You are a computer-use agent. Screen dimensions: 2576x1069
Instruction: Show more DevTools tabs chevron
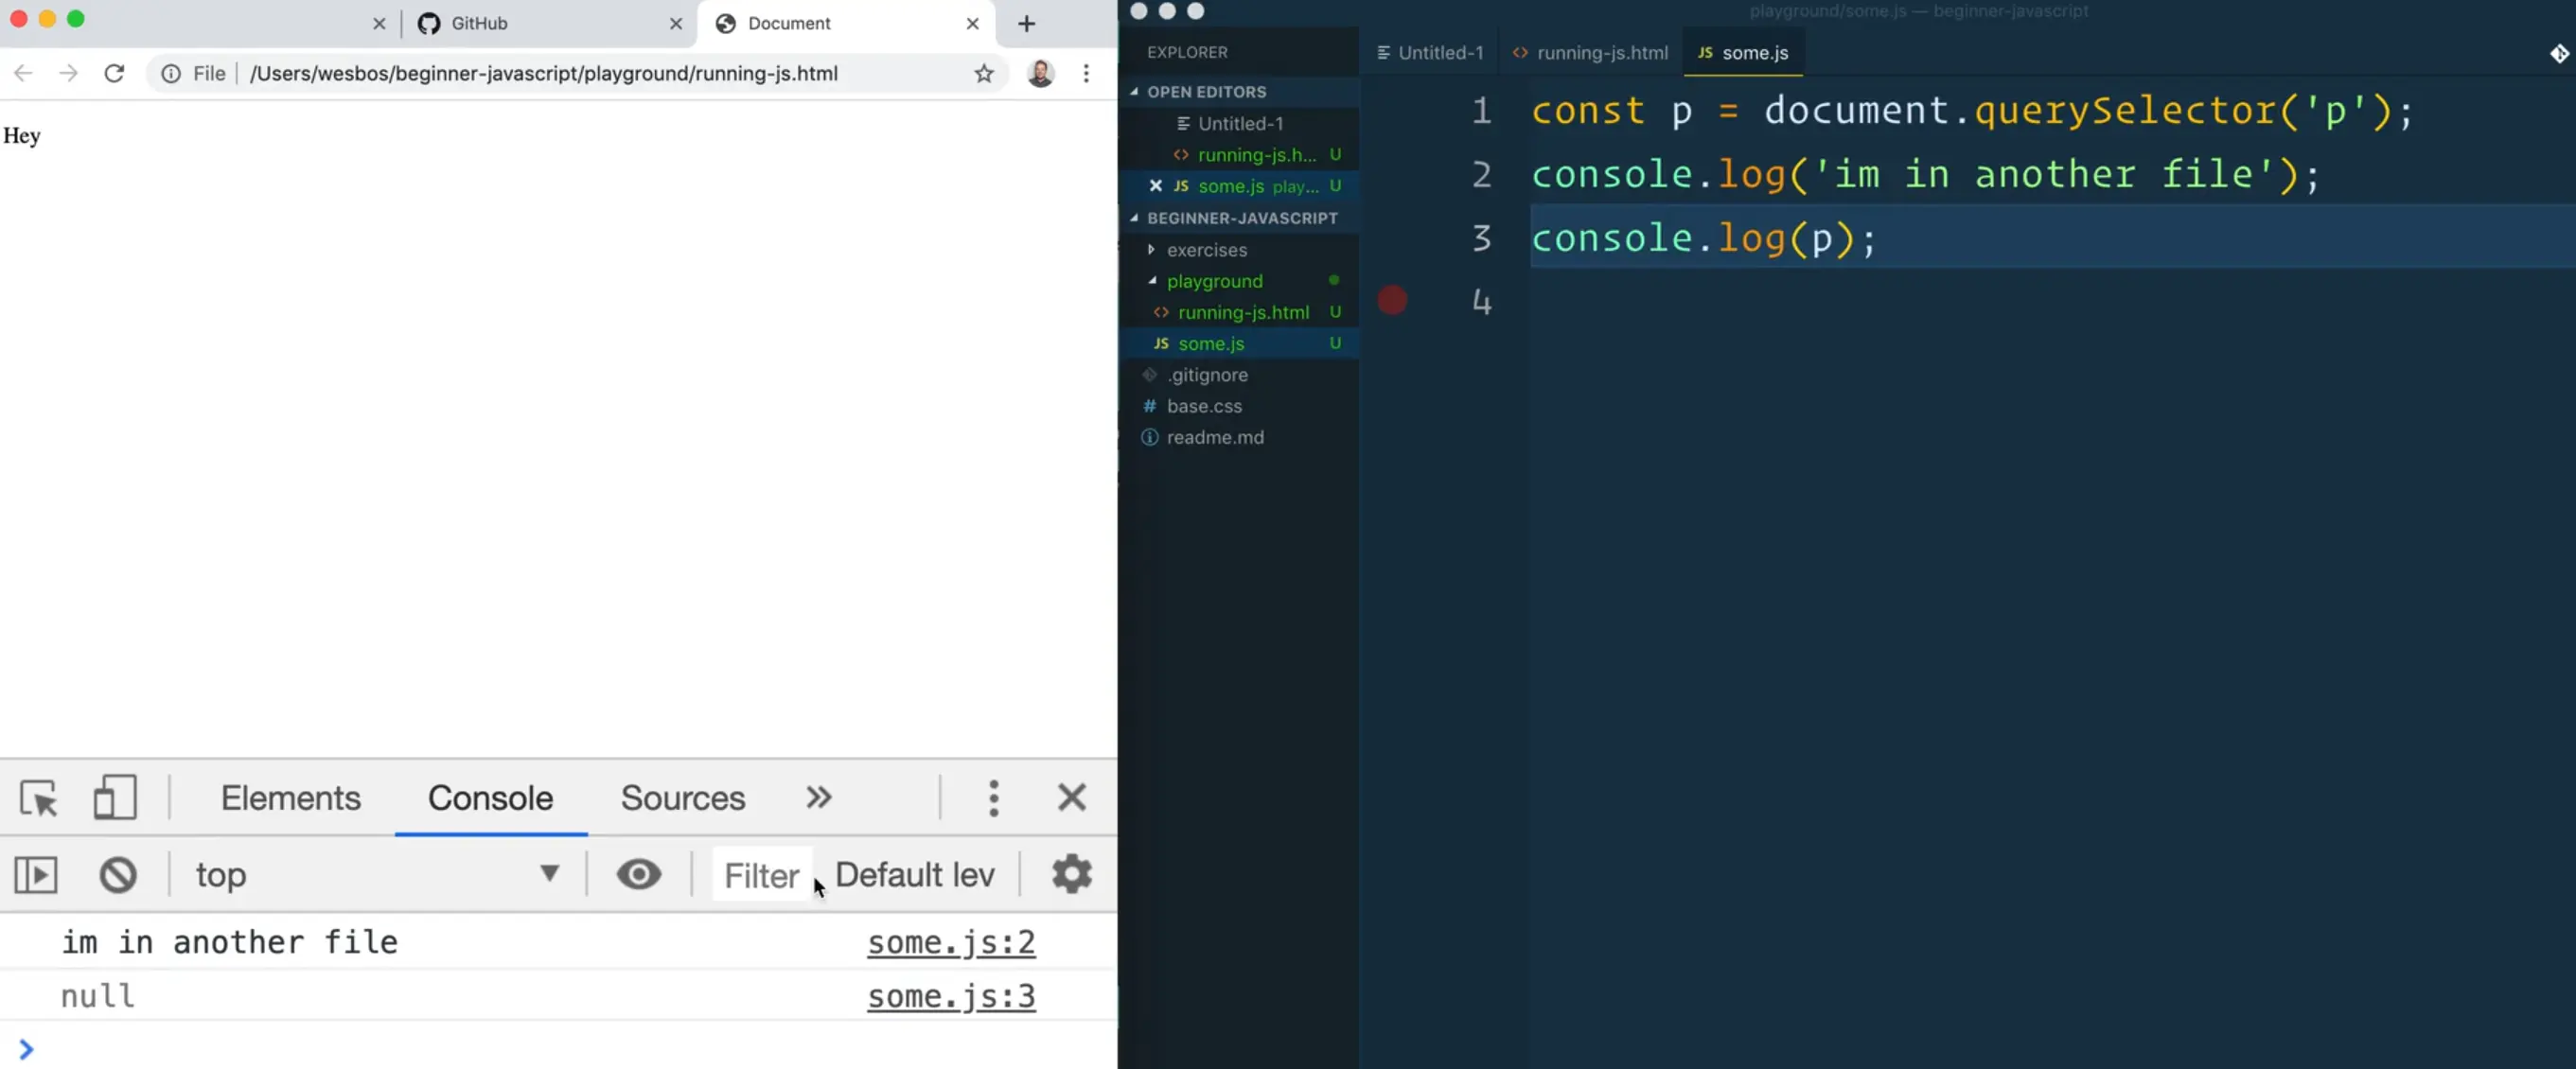(819, 798)
